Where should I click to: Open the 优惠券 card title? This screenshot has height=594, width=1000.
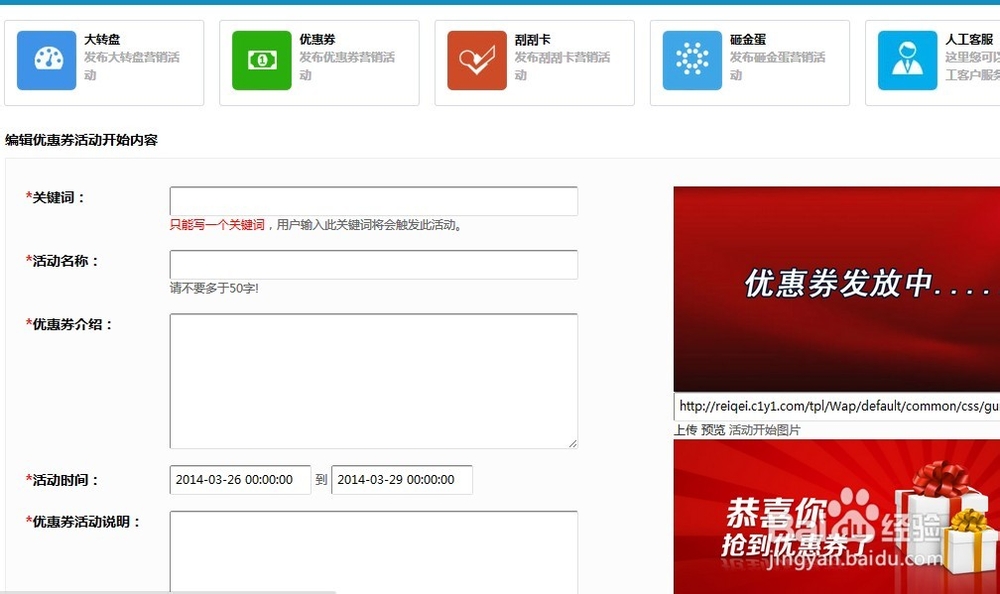click(318, 40)
